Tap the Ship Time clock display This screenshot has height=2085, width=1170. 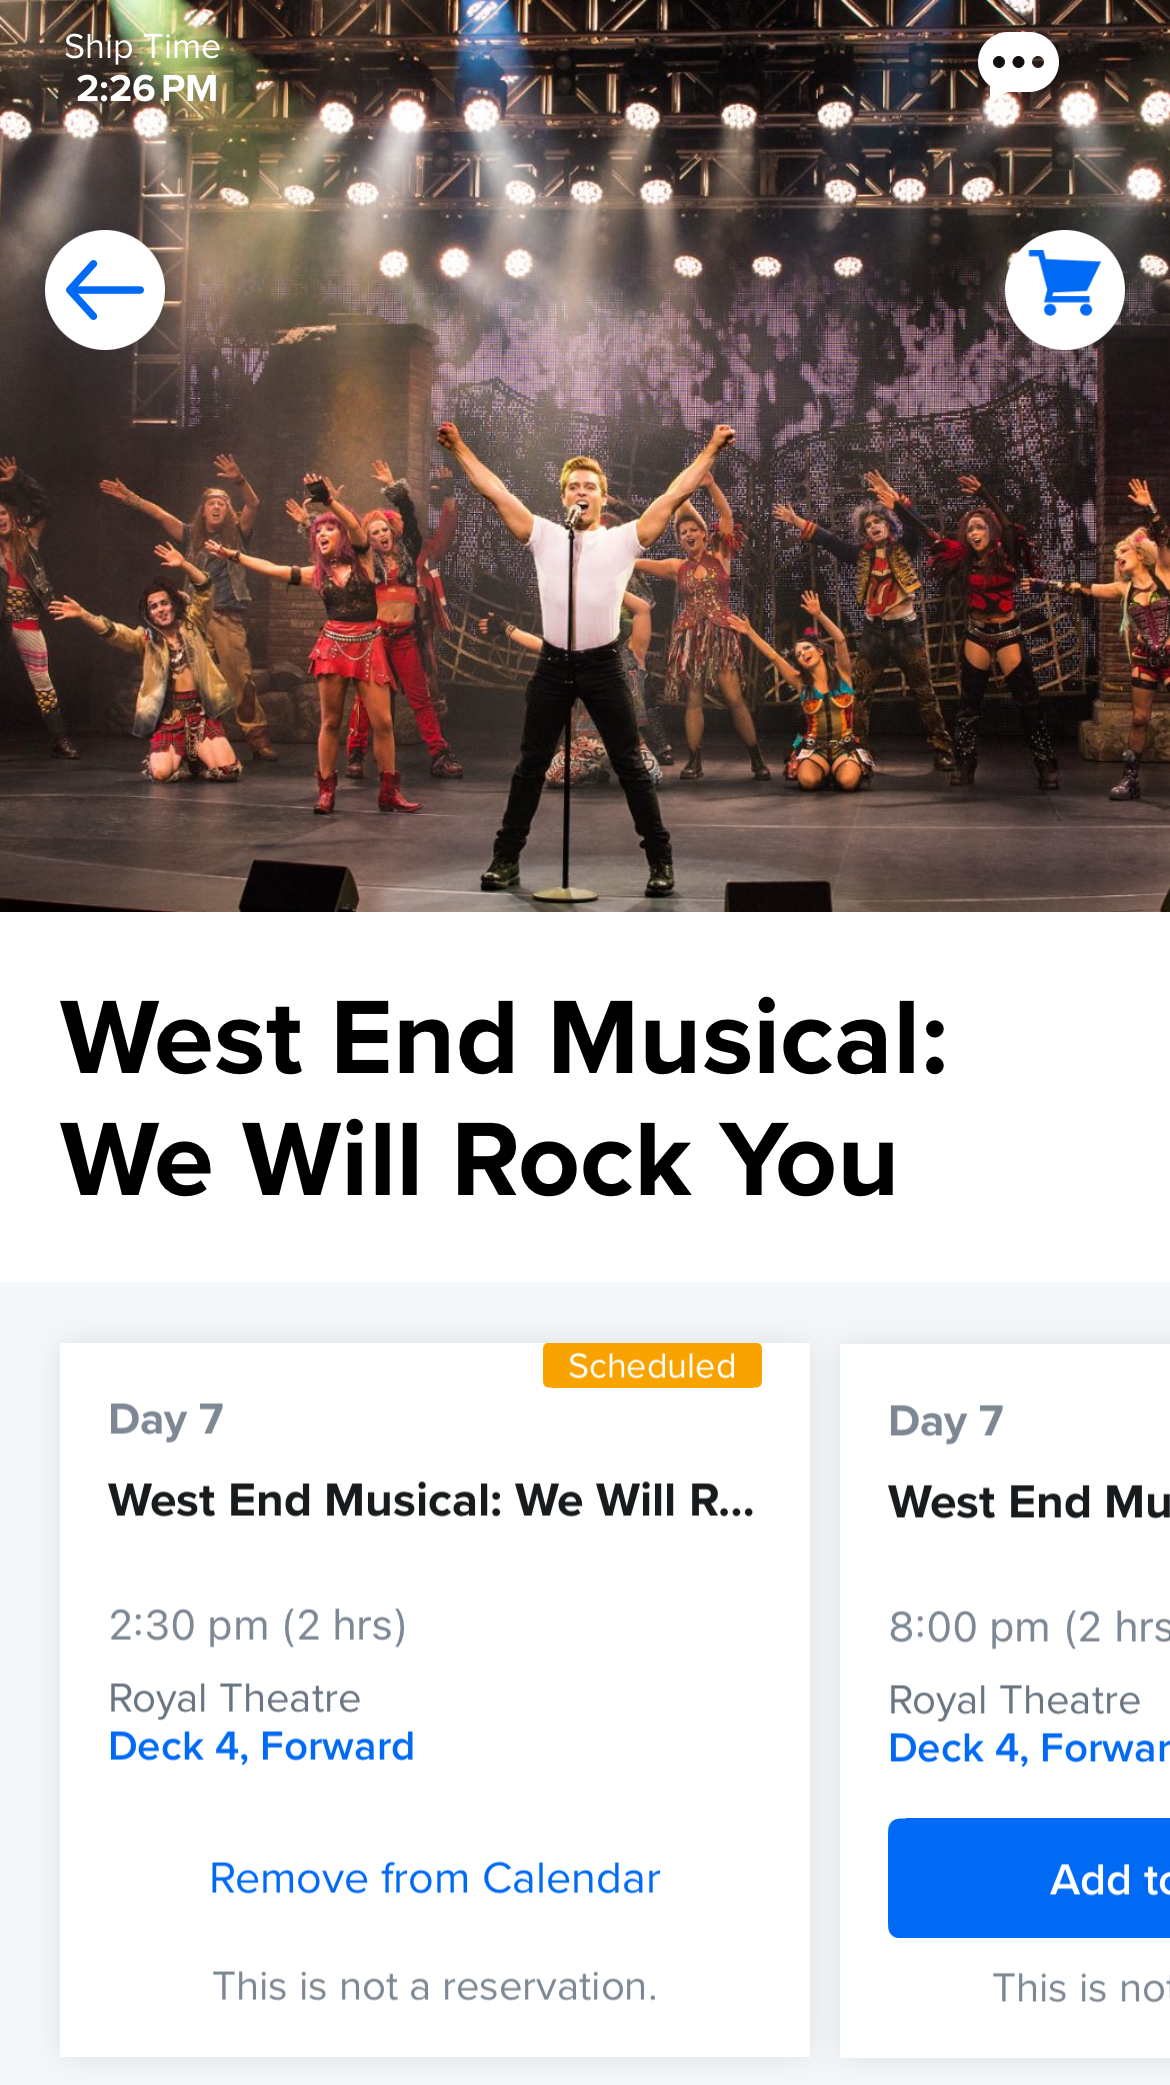click(142, 68)
